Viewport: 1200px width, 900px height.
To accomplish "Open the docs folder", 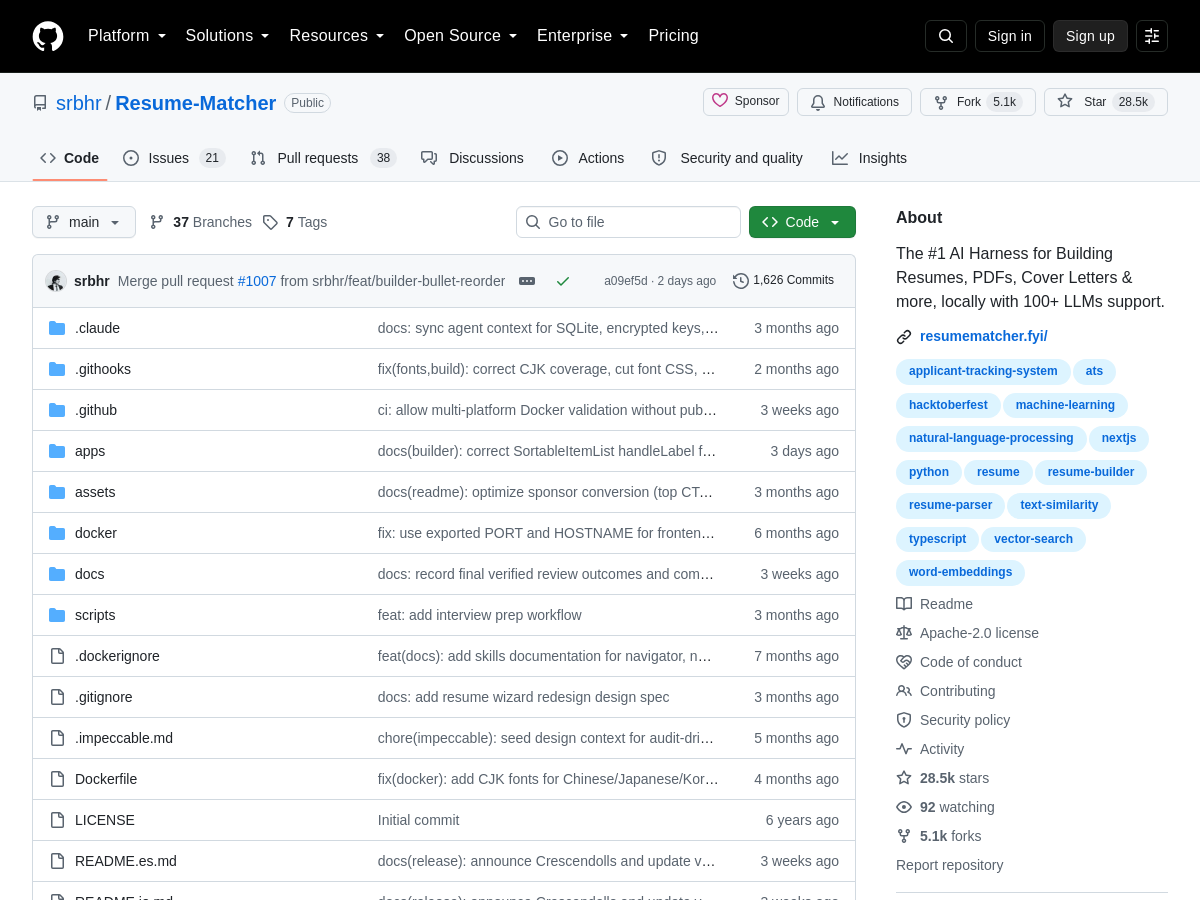I will pyautogui.click(x=90, y=574).
